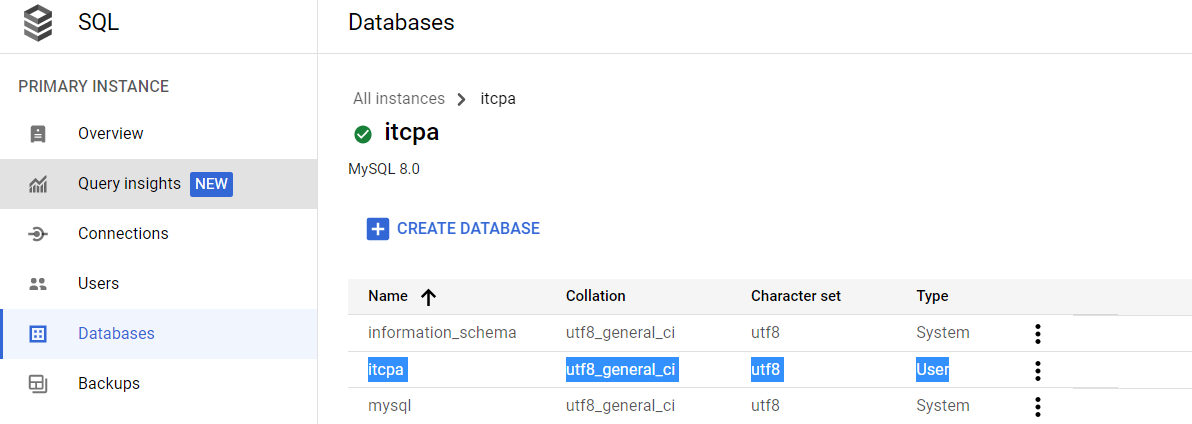Select the Backups sidebar item
This screenshot has height=424, width=1192.
(x=108, y=384)
